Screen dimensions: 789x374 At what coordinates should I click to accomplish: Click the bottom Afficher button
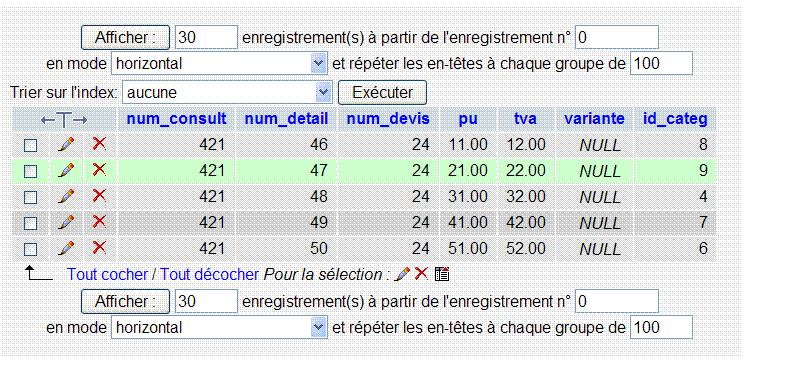125,301
